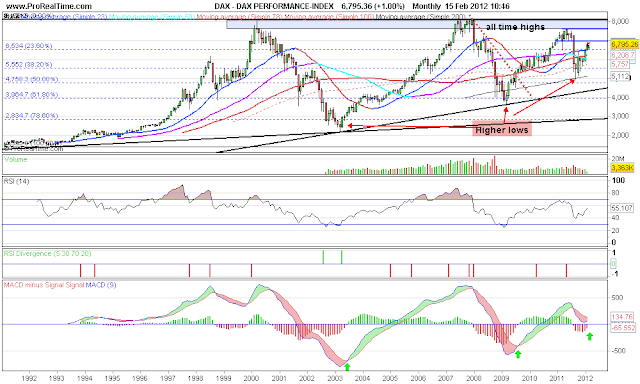This screenshot has width=640, height=384.
Task: Click the 1995 year on time axis
Action: [112, 378]
